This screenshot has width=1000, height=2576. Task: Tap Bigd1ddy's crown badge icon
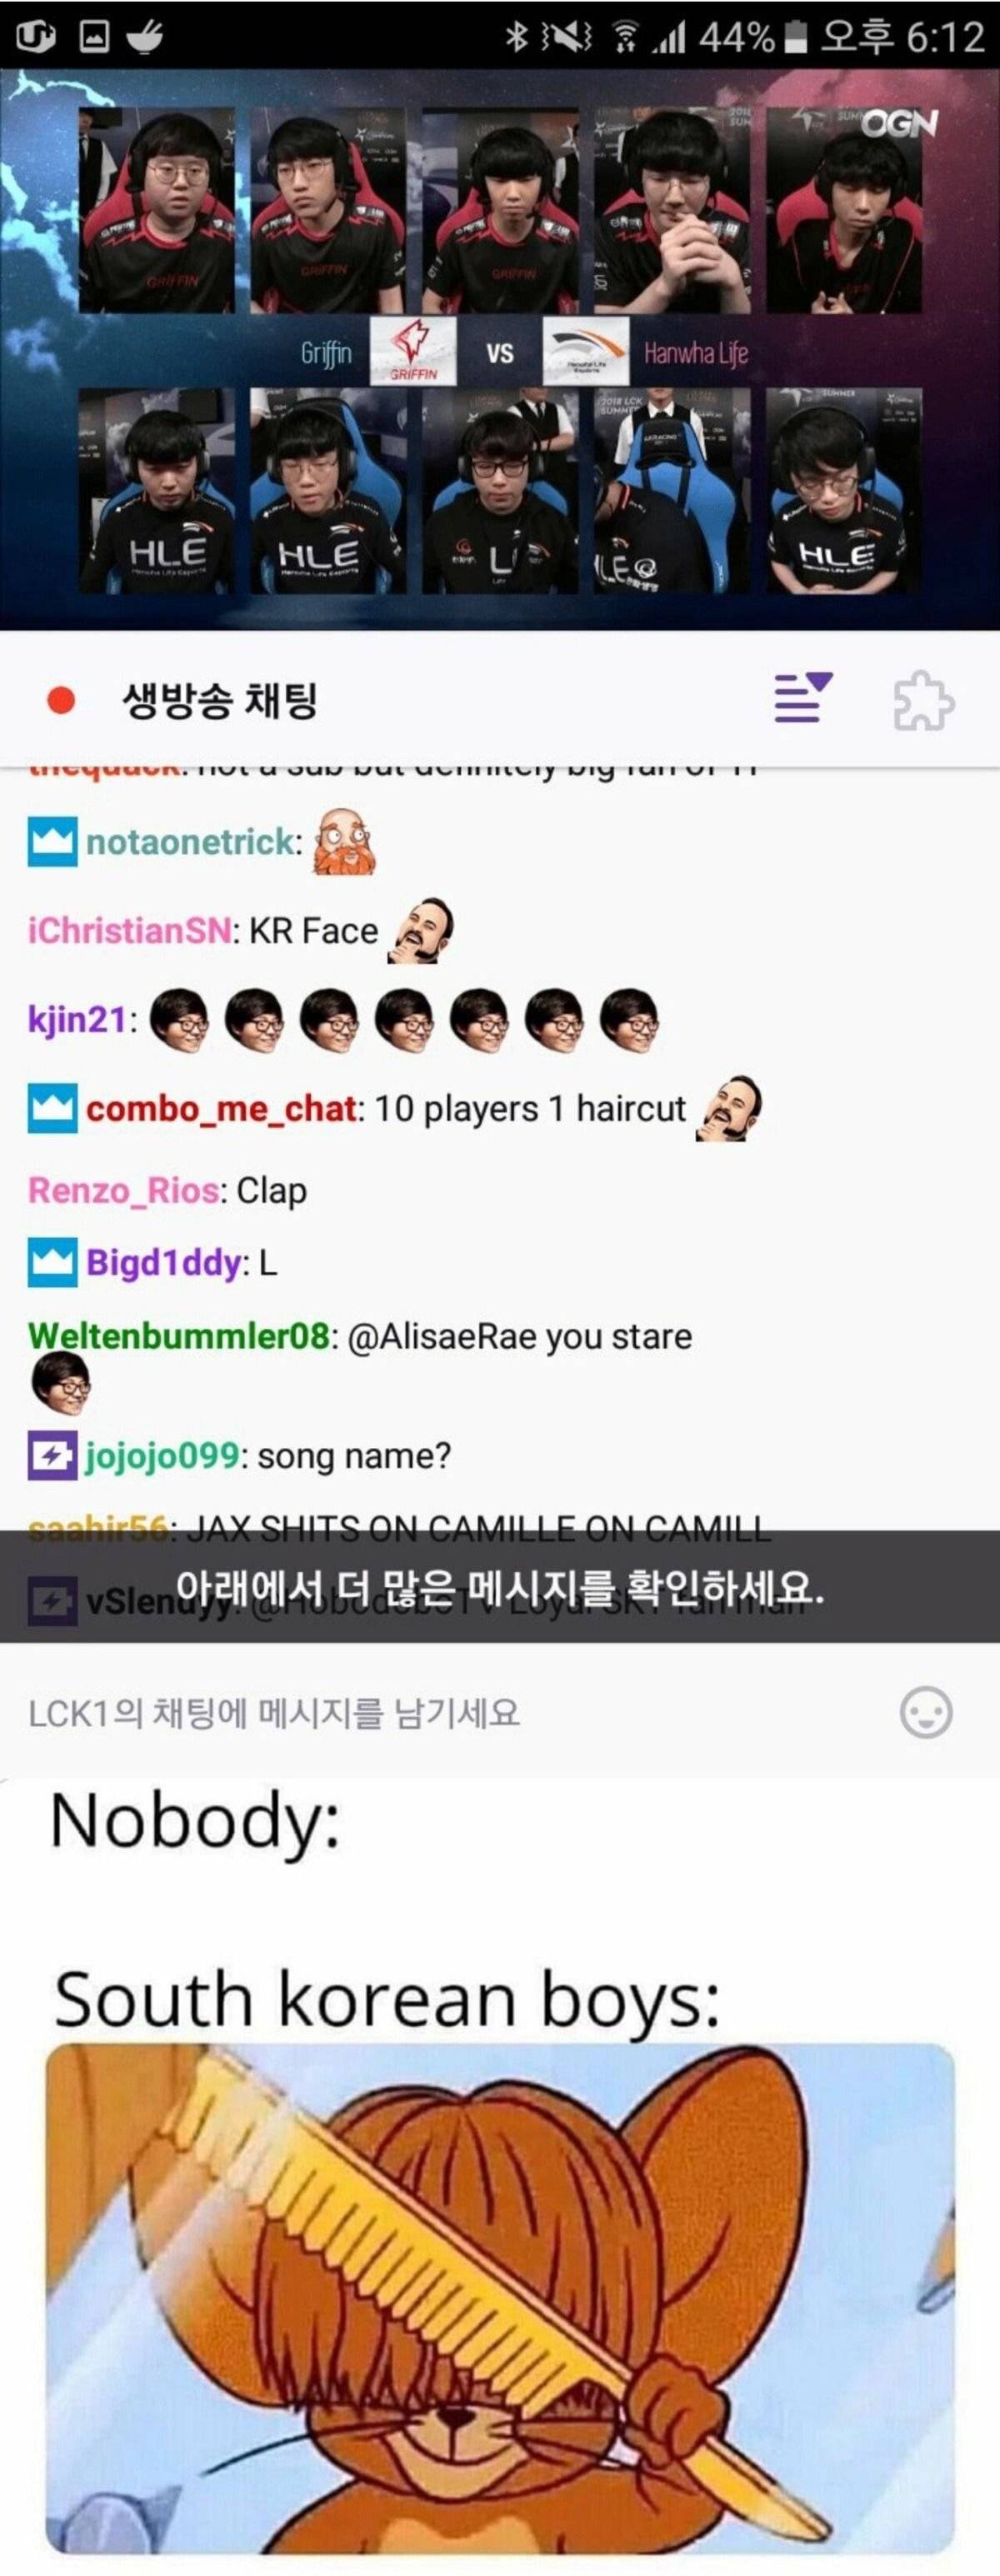pyautogui.click(x=52, y=1262)
